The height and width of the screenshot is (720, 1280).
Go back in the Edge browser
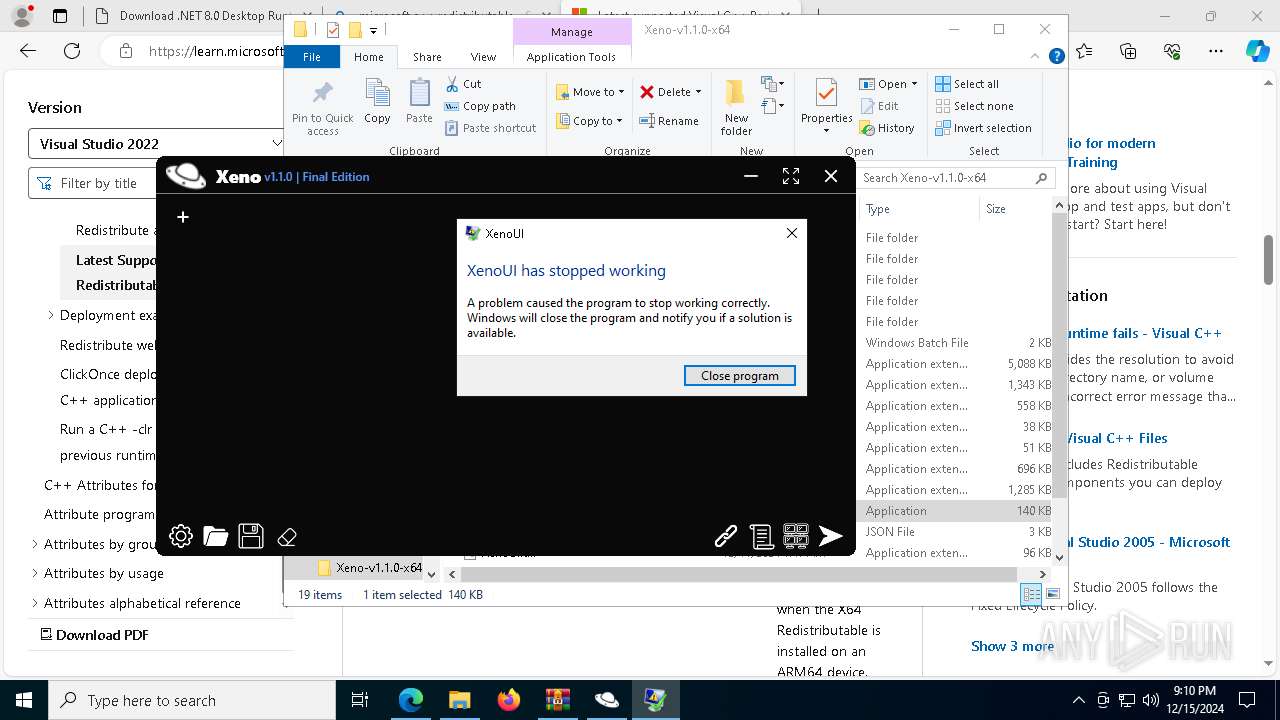click(28, 51)
